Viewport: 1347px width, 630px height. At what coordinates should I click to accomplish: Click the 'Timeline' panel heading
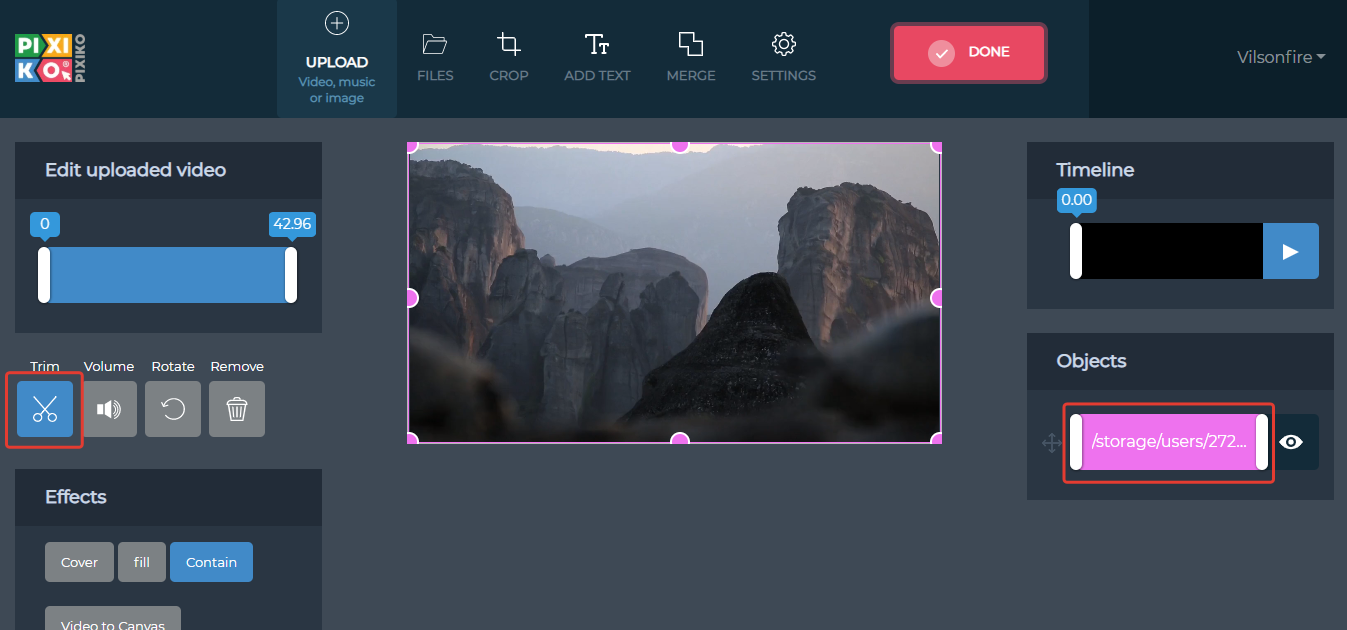pyautogui.click(x=1095, y=170)
